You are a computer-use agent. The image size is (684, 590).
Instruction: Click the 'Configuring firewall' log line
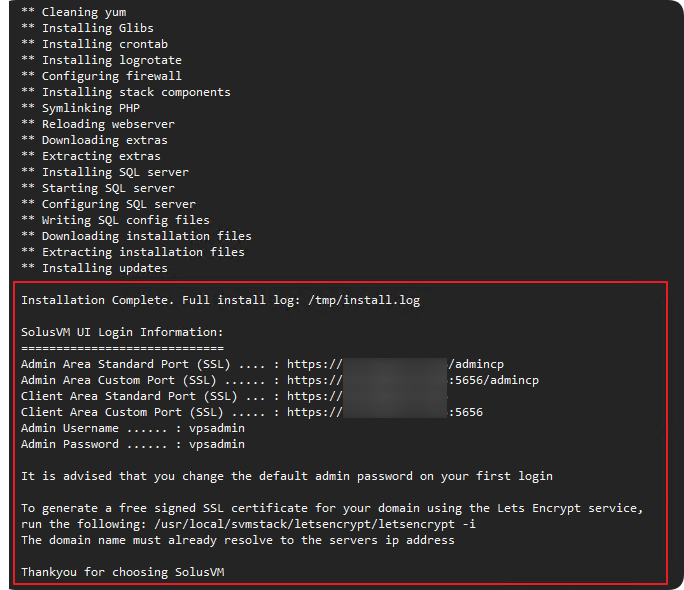coord(102,76)
